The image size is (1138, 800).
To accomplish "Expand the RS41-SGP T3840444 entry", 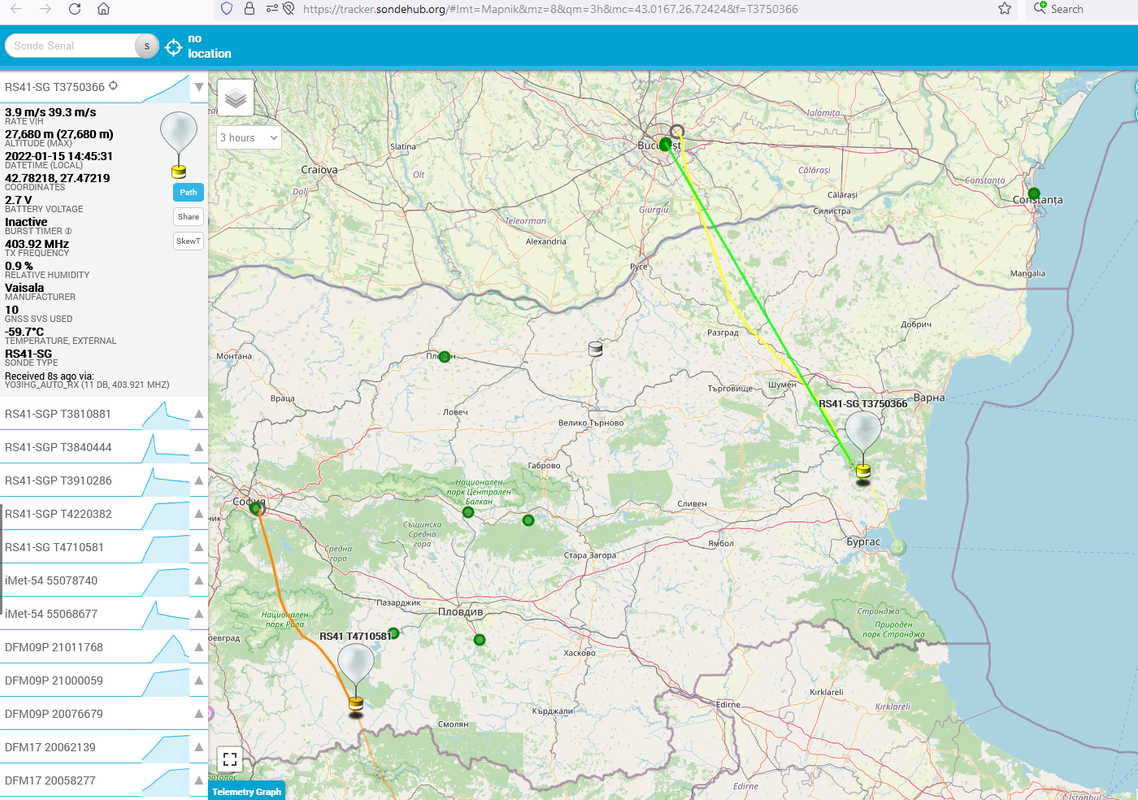I will 199,447.
